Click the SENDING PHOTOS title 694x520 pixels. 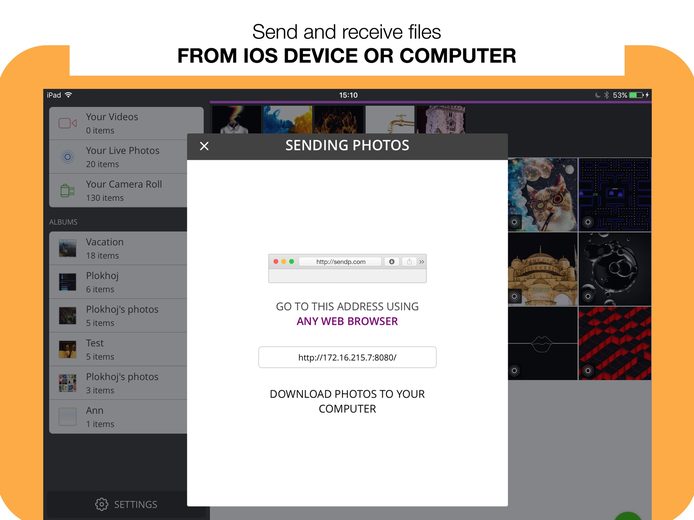[x=347, y=146]
